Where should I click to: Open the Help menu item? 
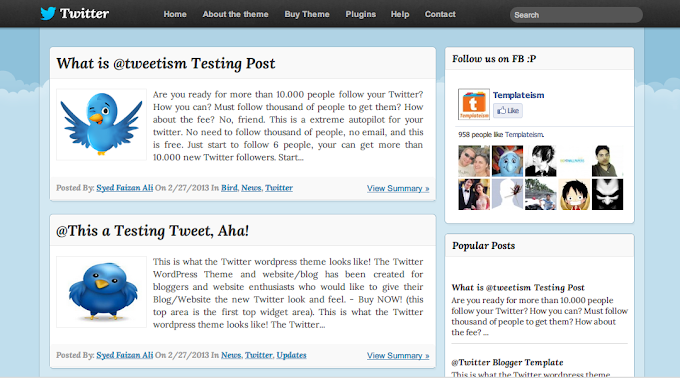pyautogui.click(x=400, y=14)
